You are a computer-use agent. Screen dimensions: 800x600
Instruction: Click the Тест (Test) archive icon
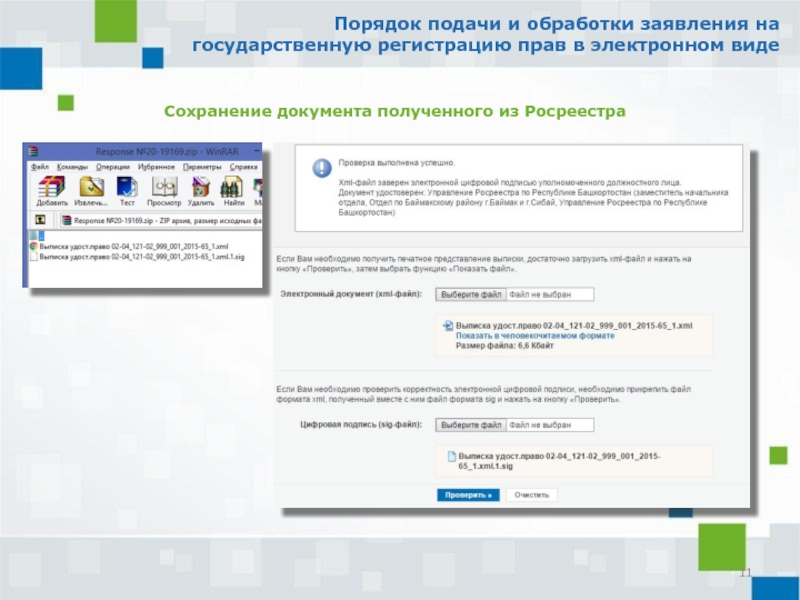[127, 189]
